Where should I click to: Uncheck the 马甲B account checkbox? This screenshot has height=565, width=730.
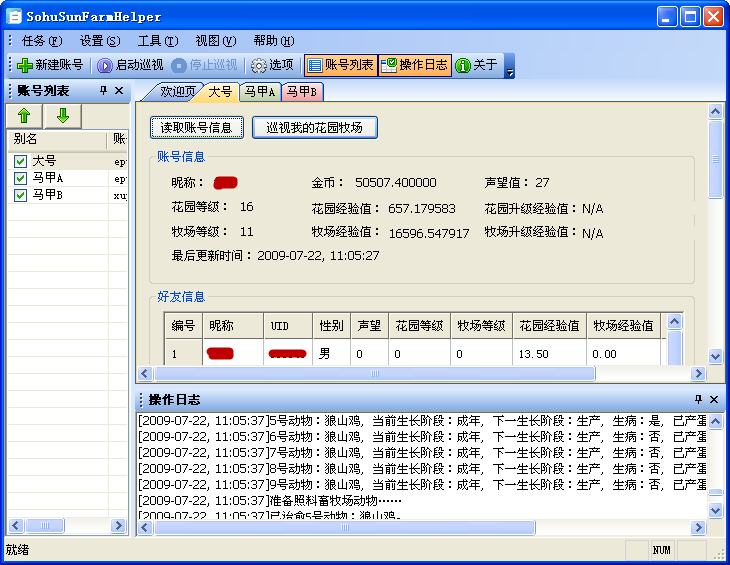point(20,195)
